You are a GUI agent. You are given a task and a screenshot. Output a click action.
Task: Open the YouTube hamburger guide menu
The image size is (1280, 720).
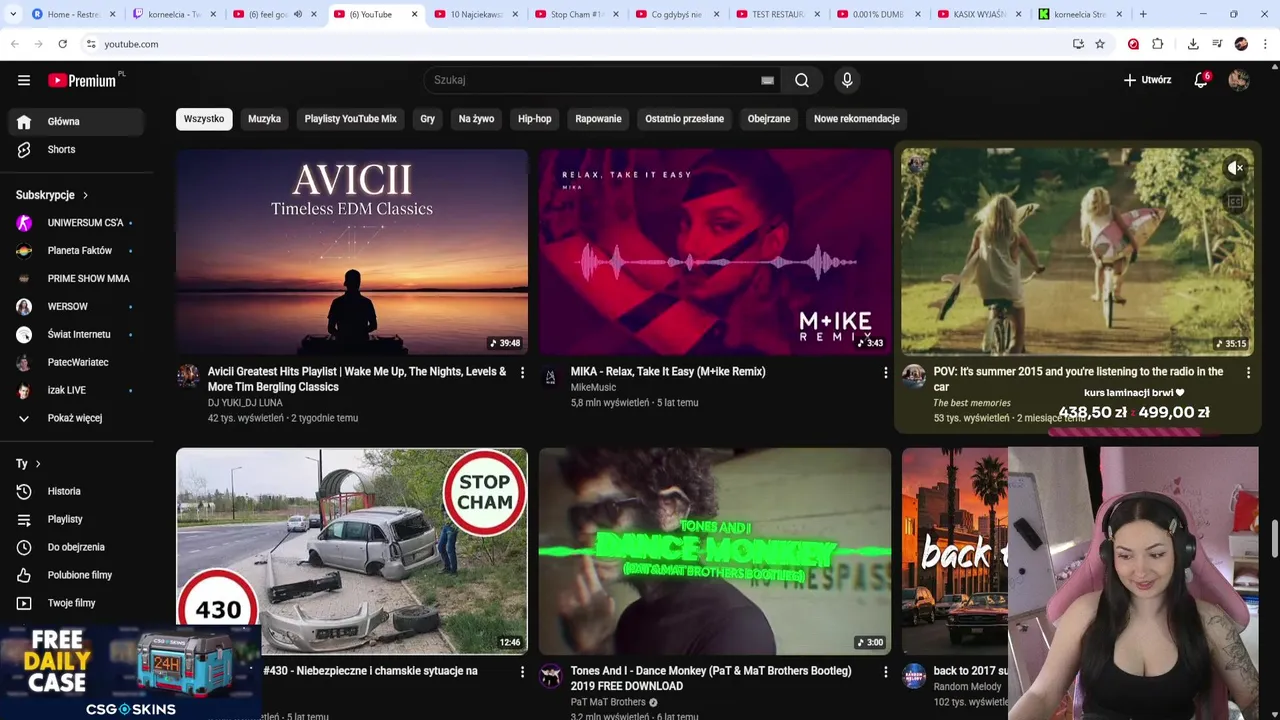[x=24, y=80]
